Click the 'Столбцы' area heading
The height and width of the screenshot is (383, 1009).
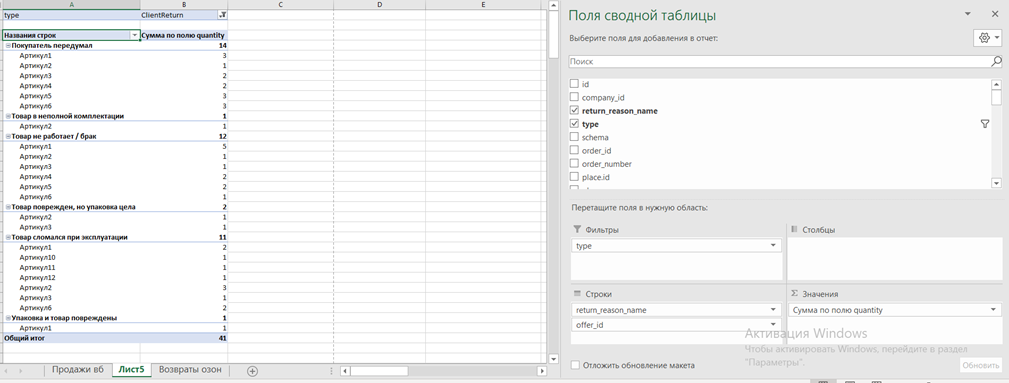coord(820,230)
